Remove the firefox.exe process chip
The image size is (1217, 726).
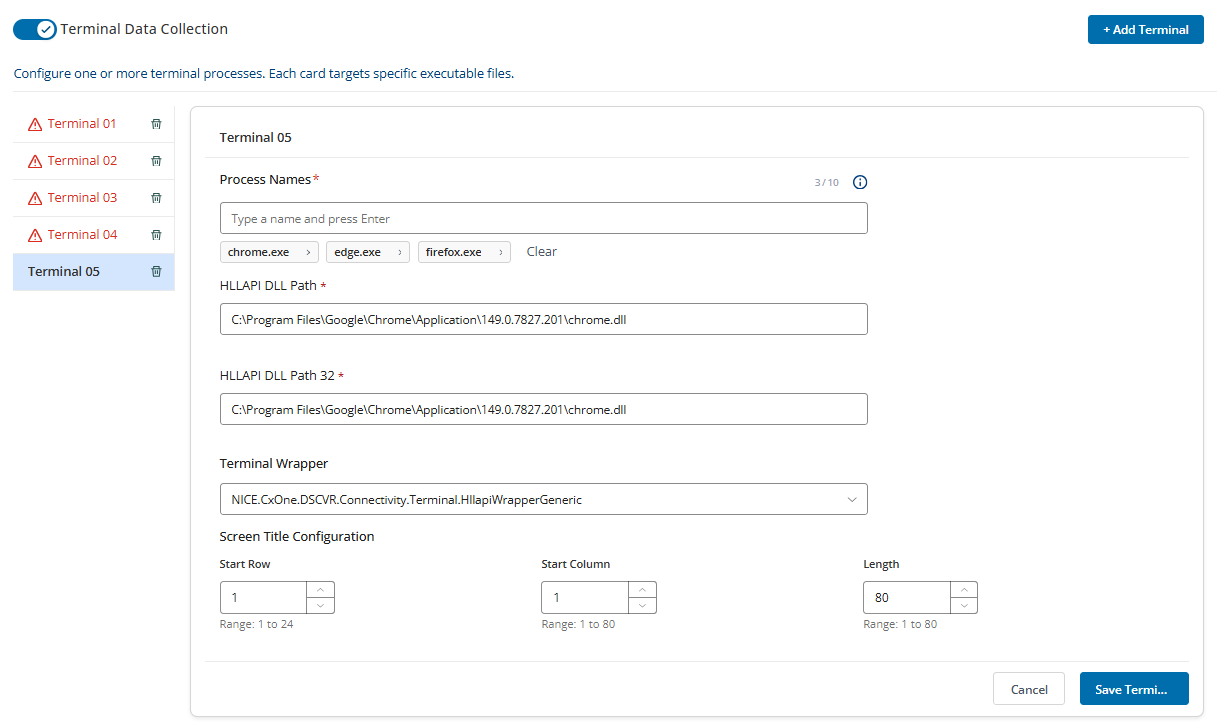500,252
